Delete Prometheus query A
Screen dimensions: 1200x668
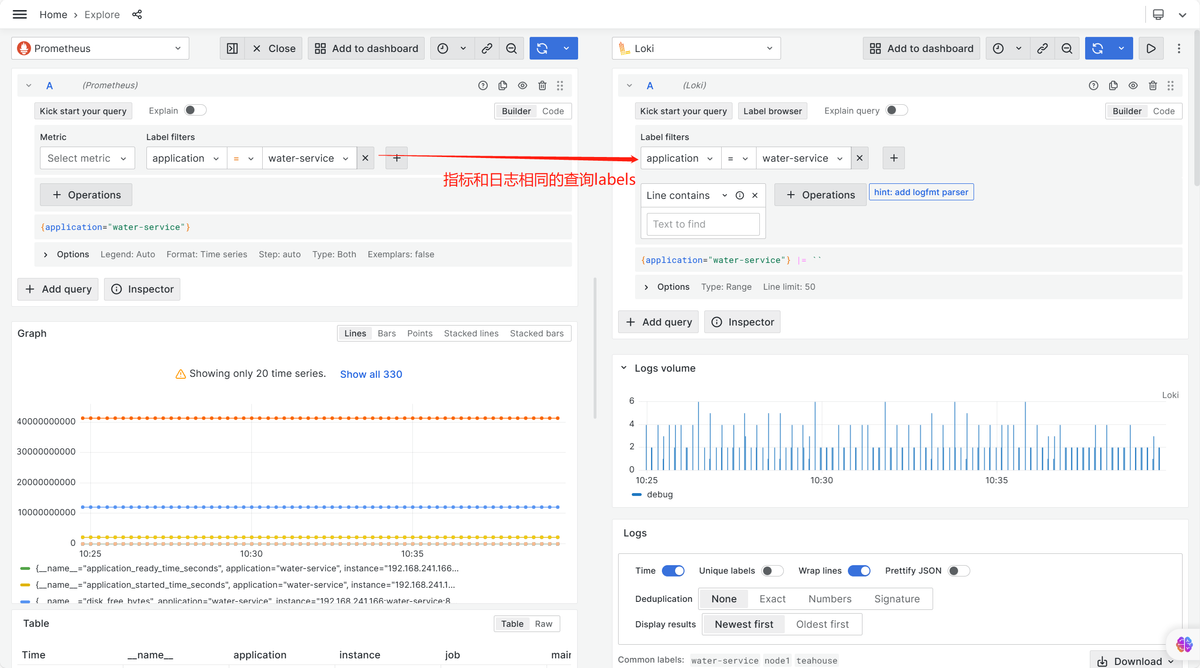pos(542,86)
